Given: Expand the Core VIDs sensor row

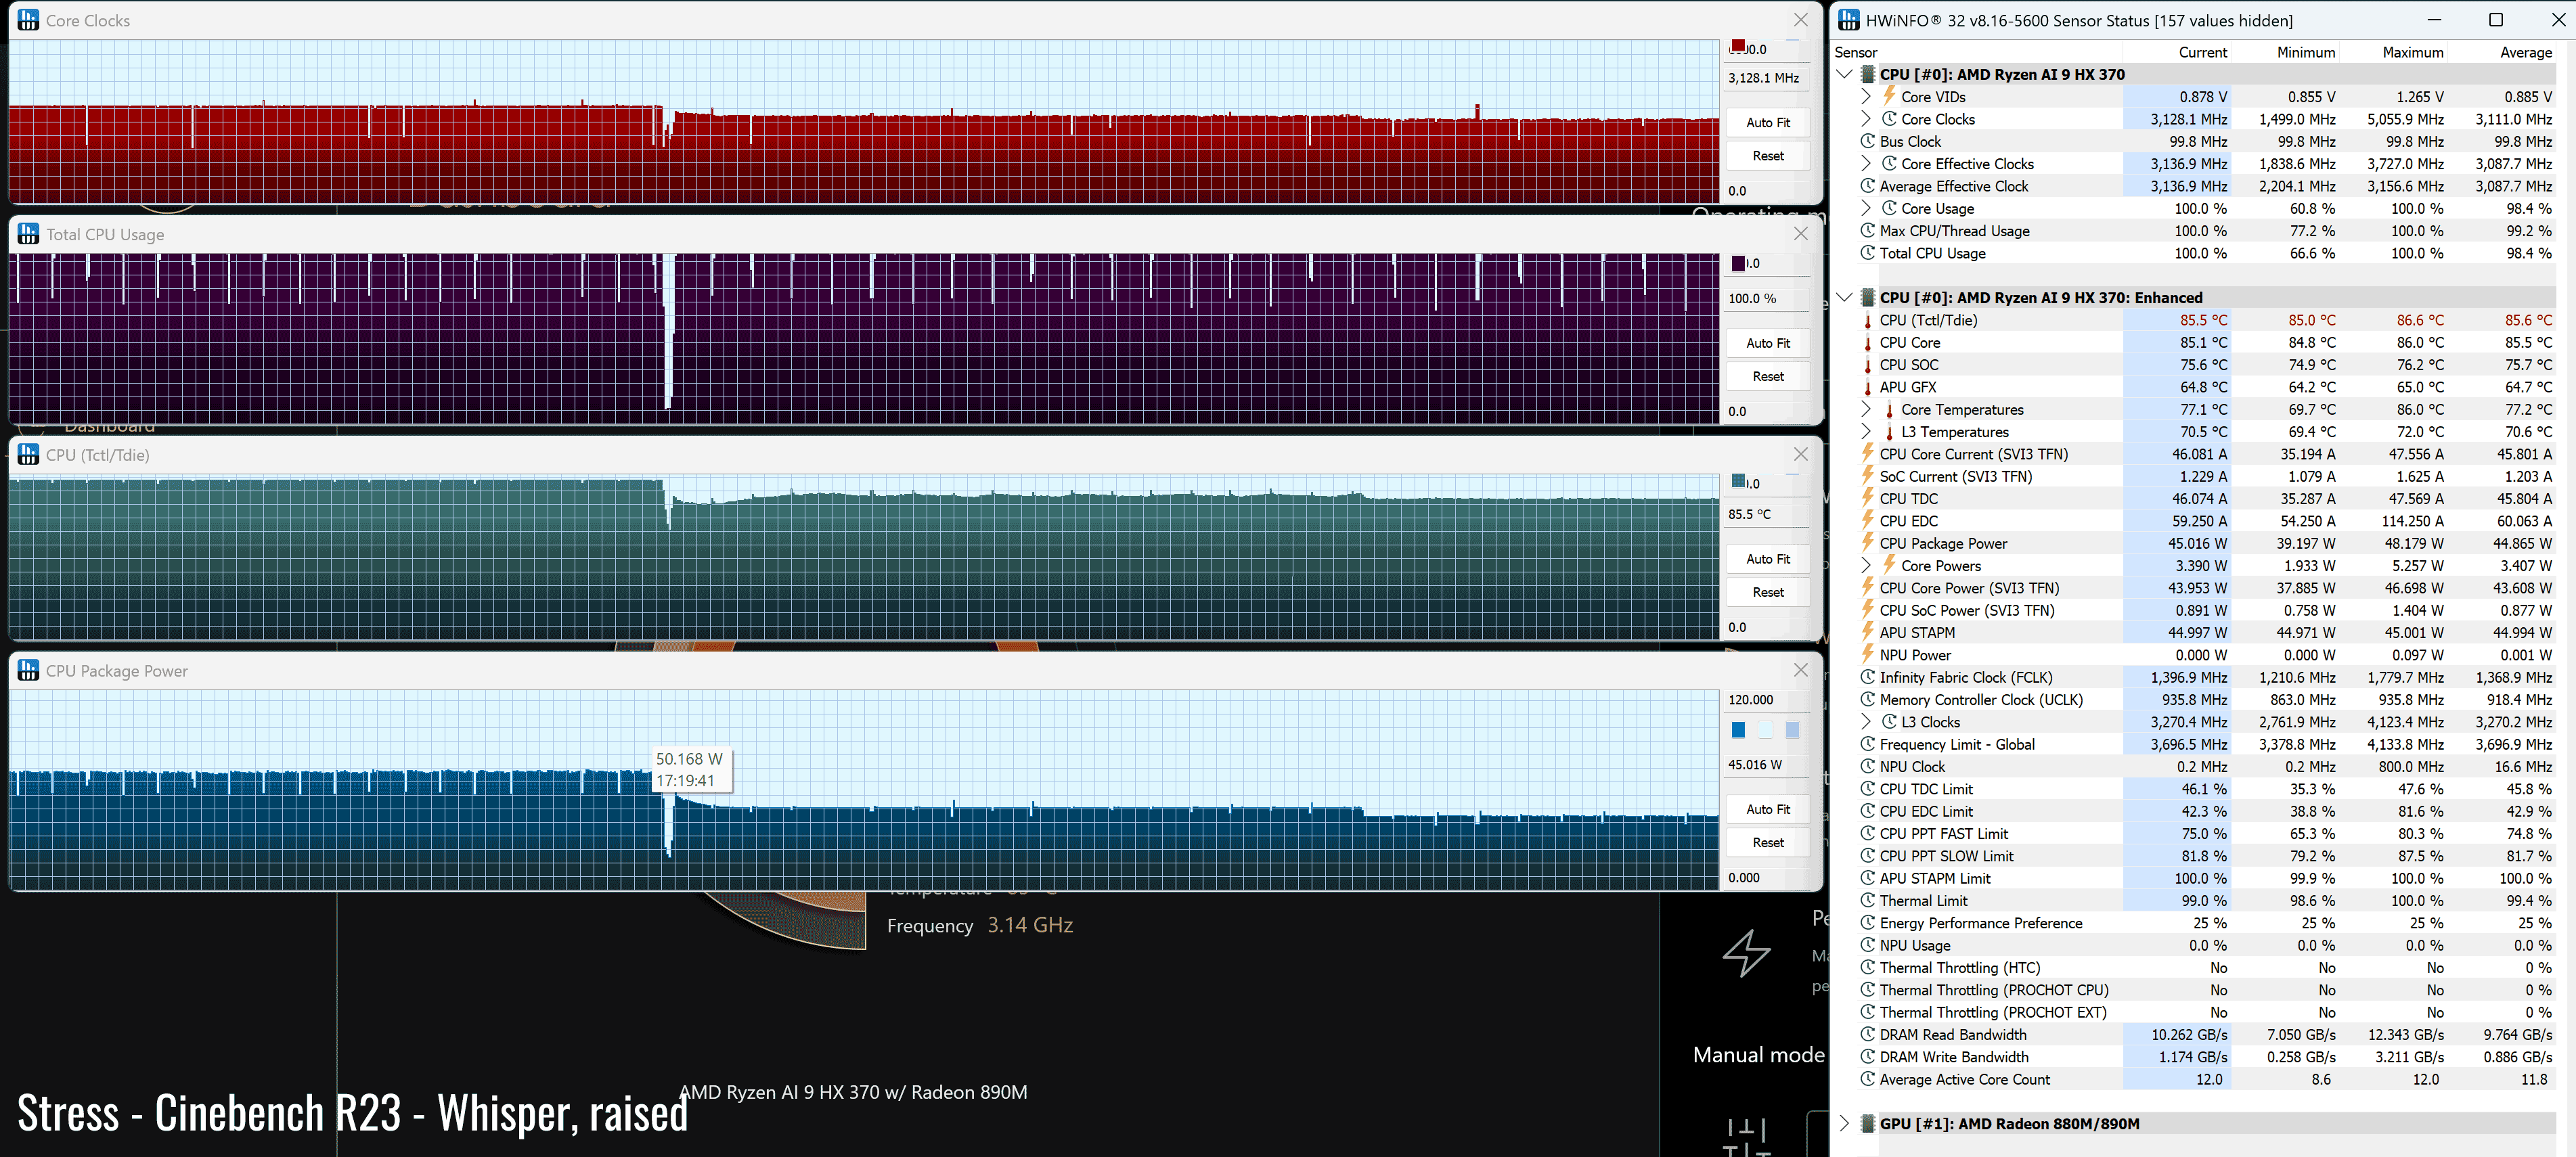Looking at the screenshot, I should coord(1866,97).
